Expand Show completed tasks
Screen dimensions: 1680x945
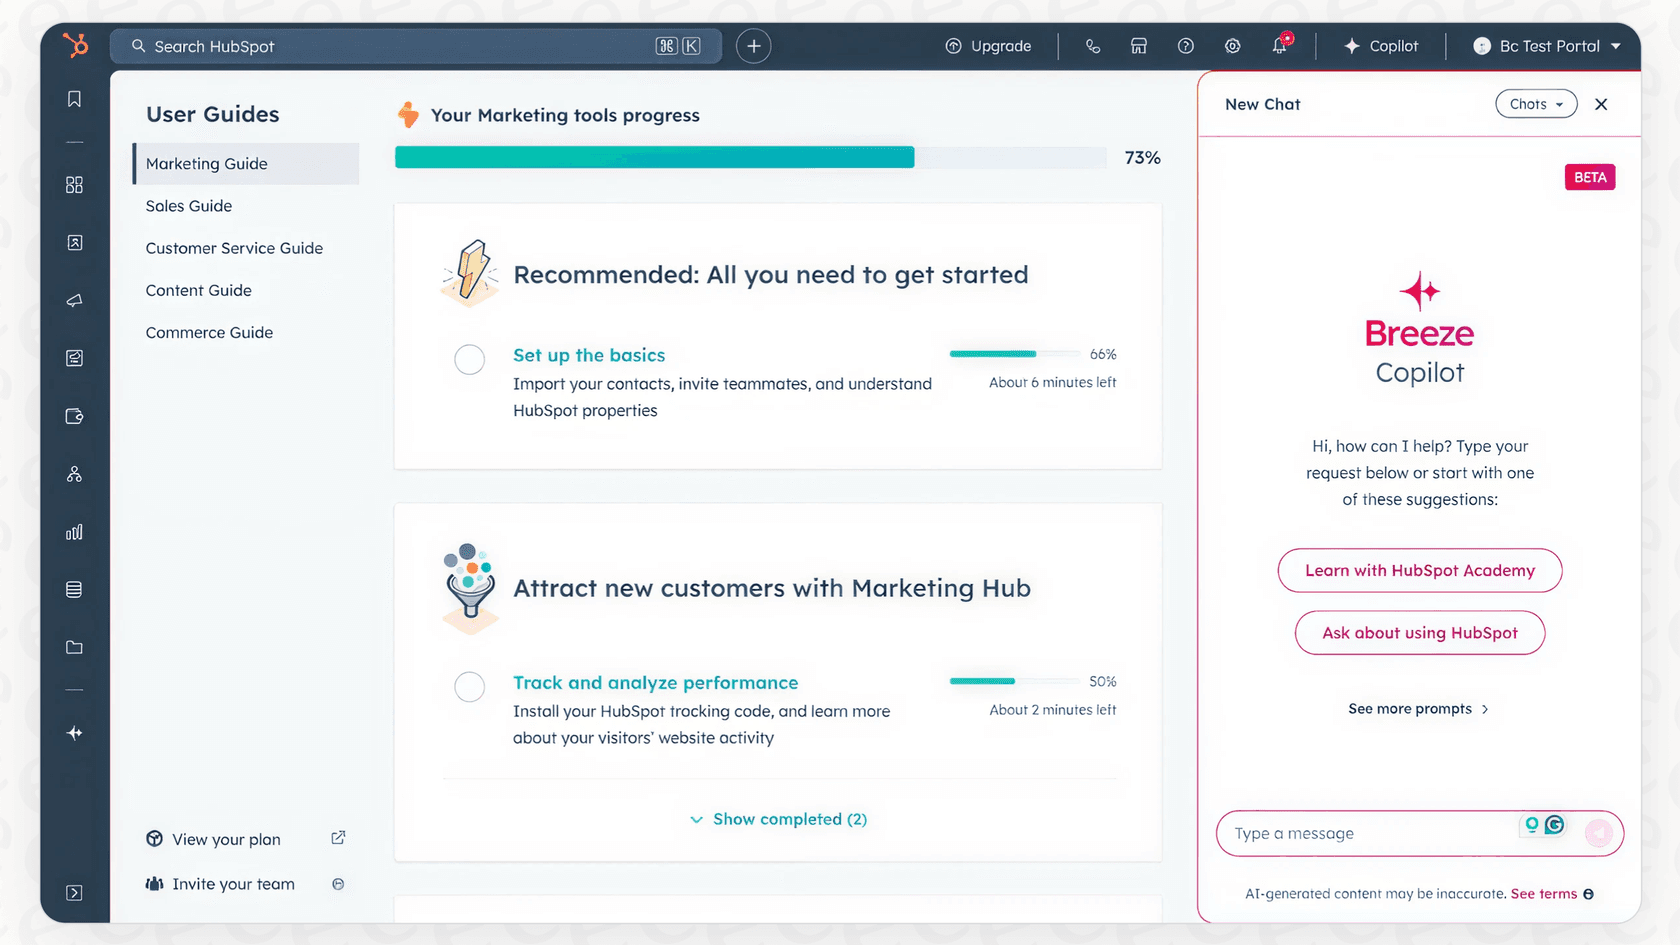[x=777, y=819]
